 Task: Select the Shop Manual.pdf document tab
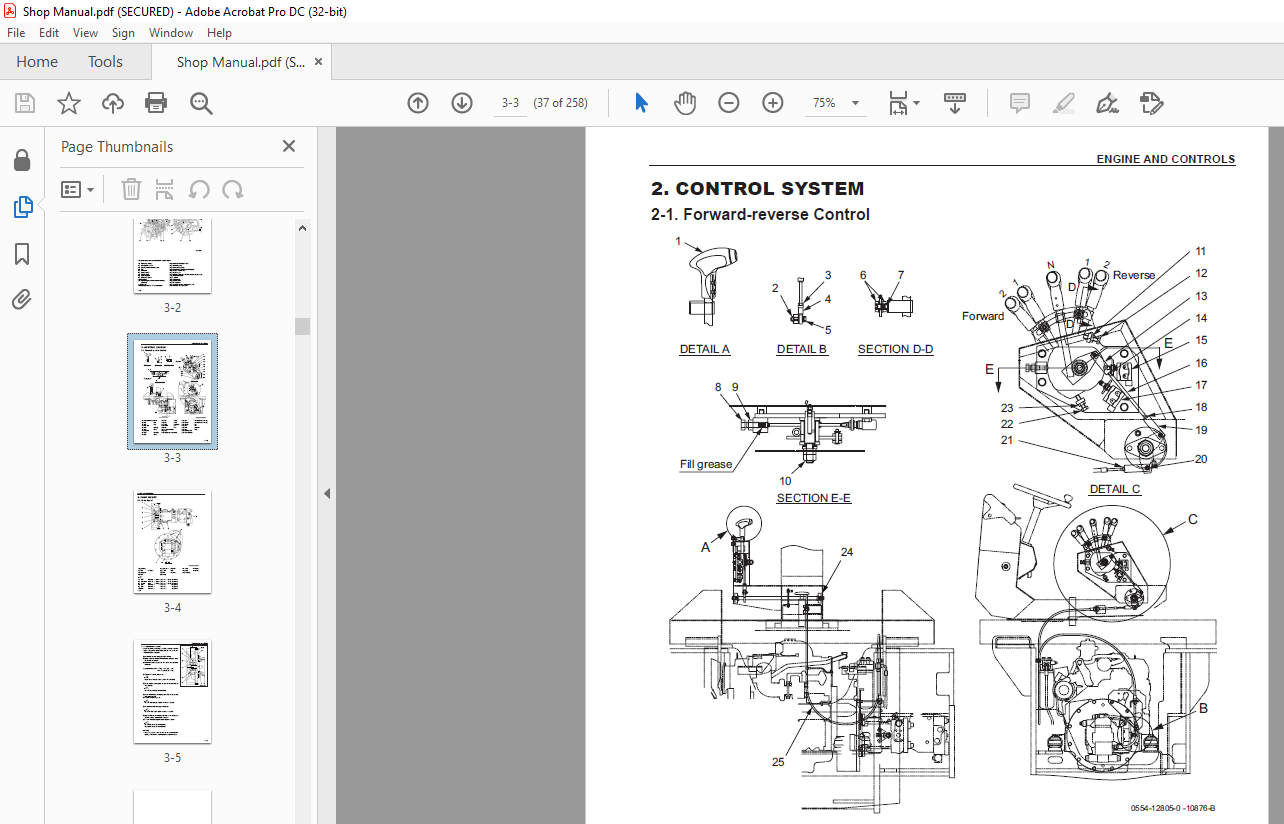(x=241, y=62)
